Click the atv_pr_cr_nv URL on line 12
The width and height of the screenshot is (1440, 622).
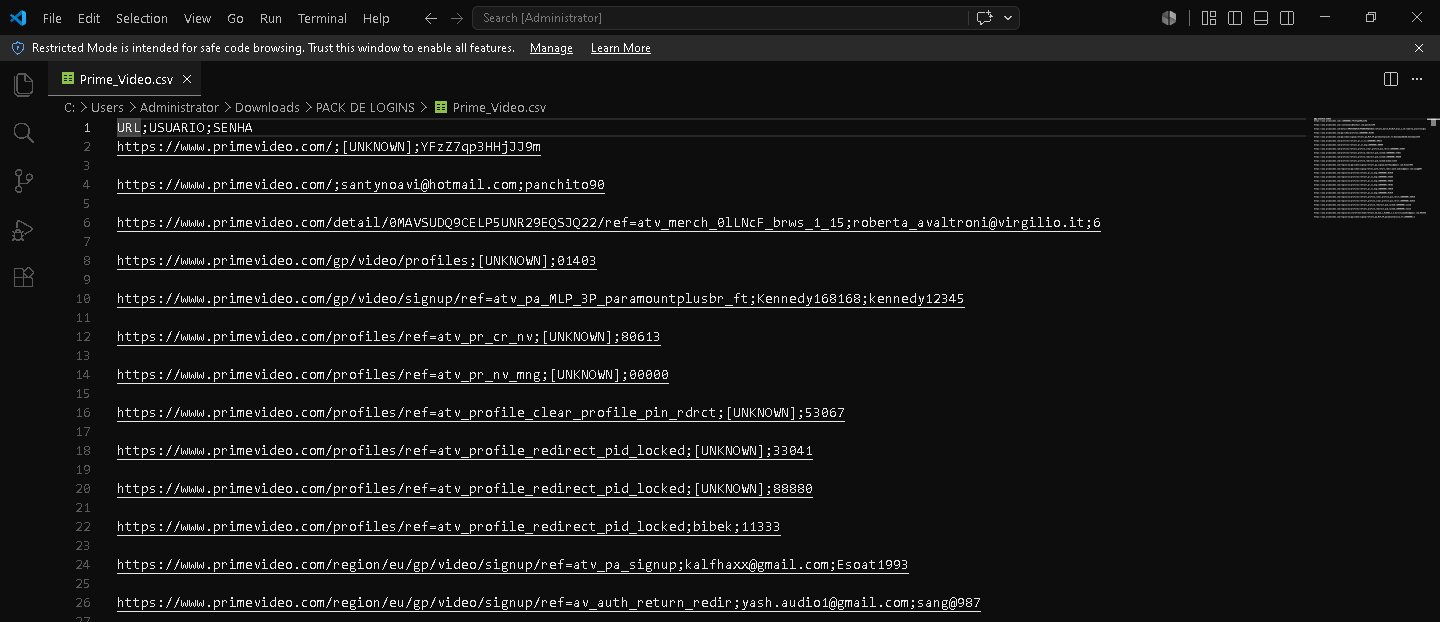[x=388, y=336]
